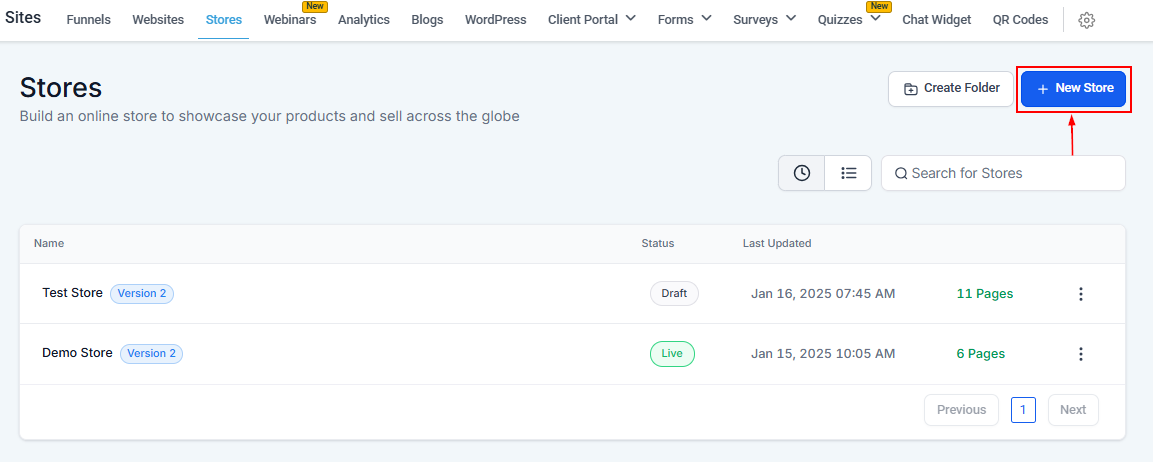Viewport: 1153px width, 462px height.
Task: Open the Test Store entry
Action: point(72,293)
